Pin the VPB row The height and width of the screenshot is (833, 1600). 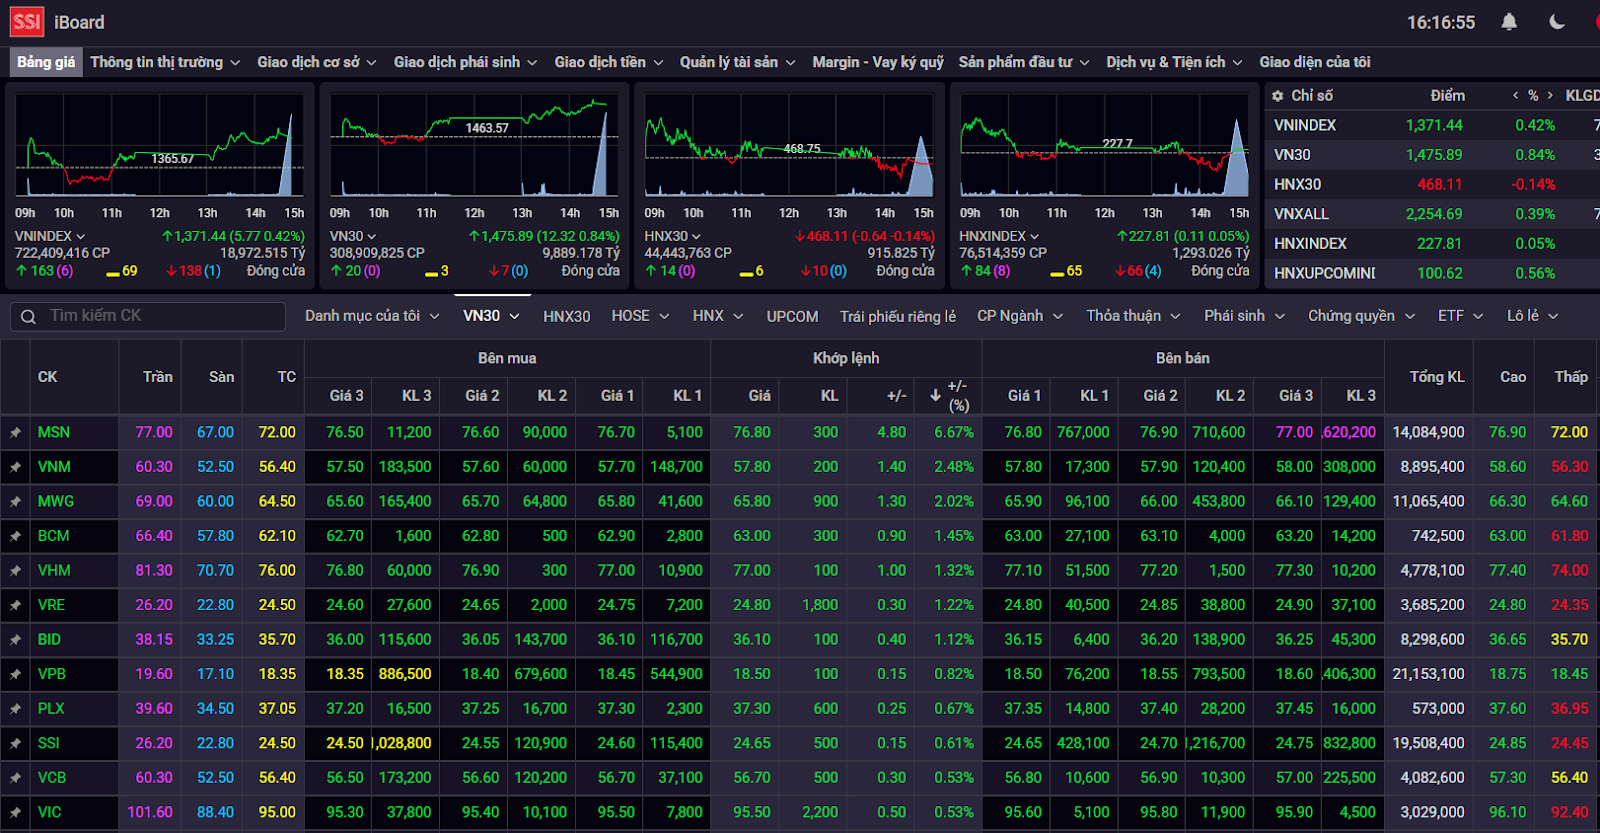coord(15,675)
